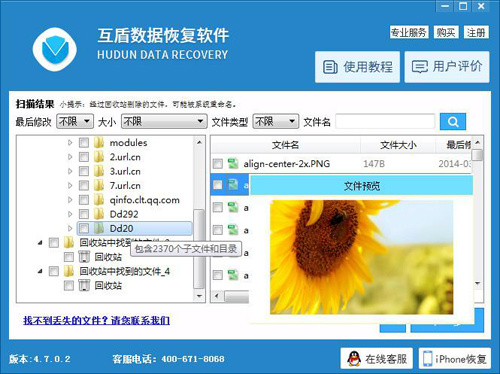
Task: Click the document icon in 使用教程
Action: point(330,67)
